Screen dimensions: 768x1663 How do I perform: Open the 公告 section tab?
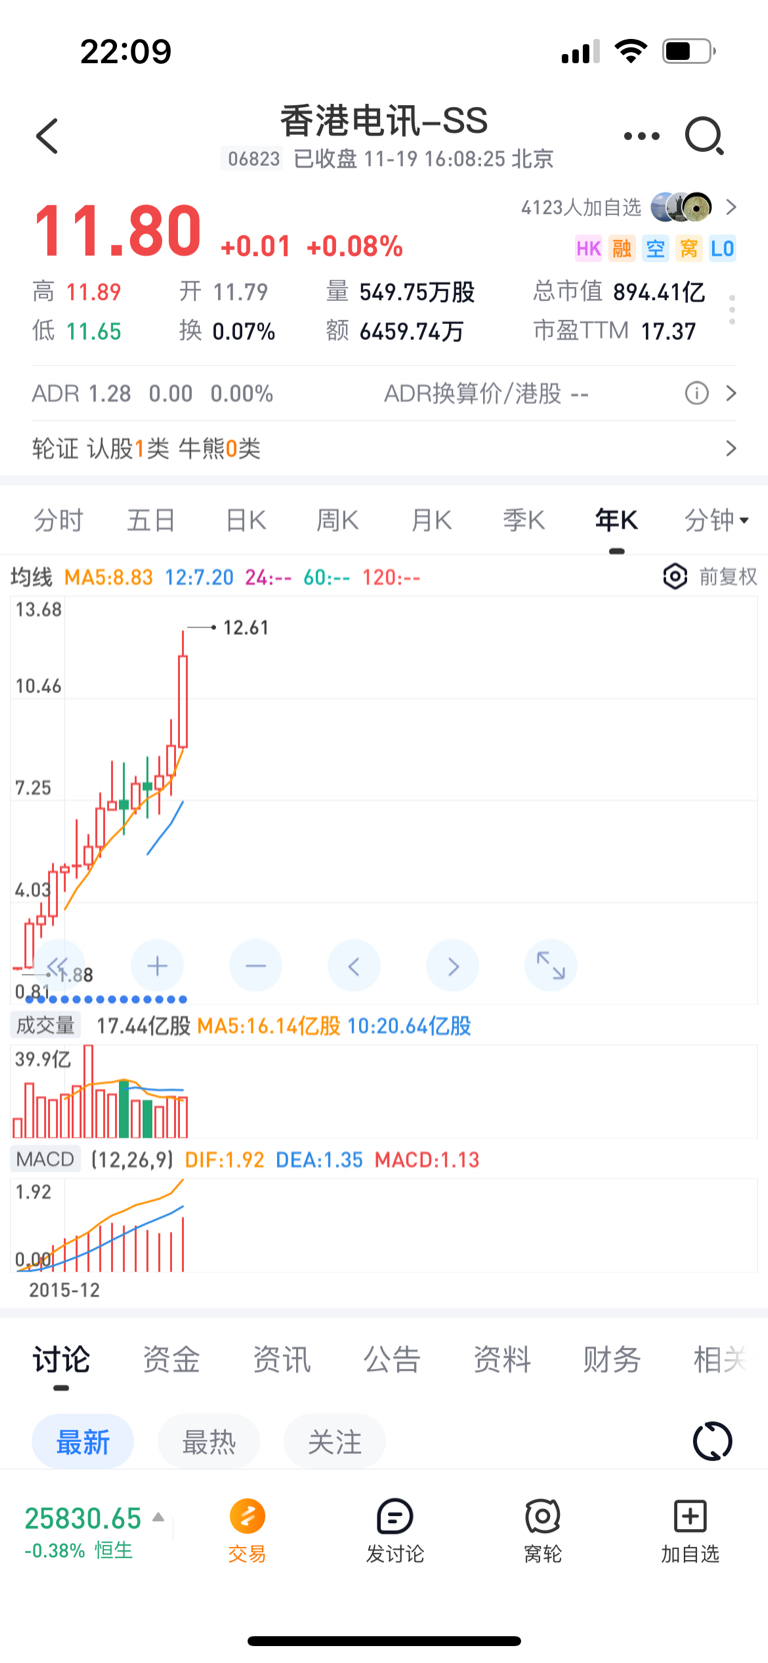pyautogui.click(x=391, y=1359)
